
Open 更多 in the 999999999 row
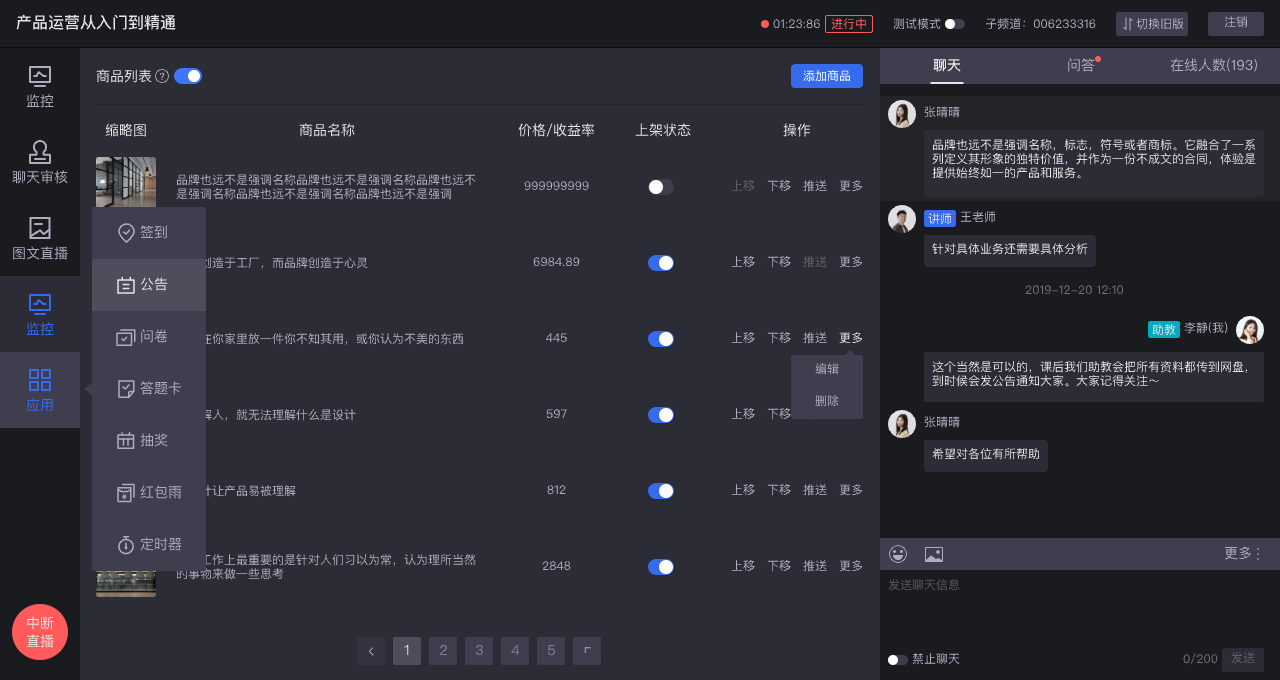851,186
